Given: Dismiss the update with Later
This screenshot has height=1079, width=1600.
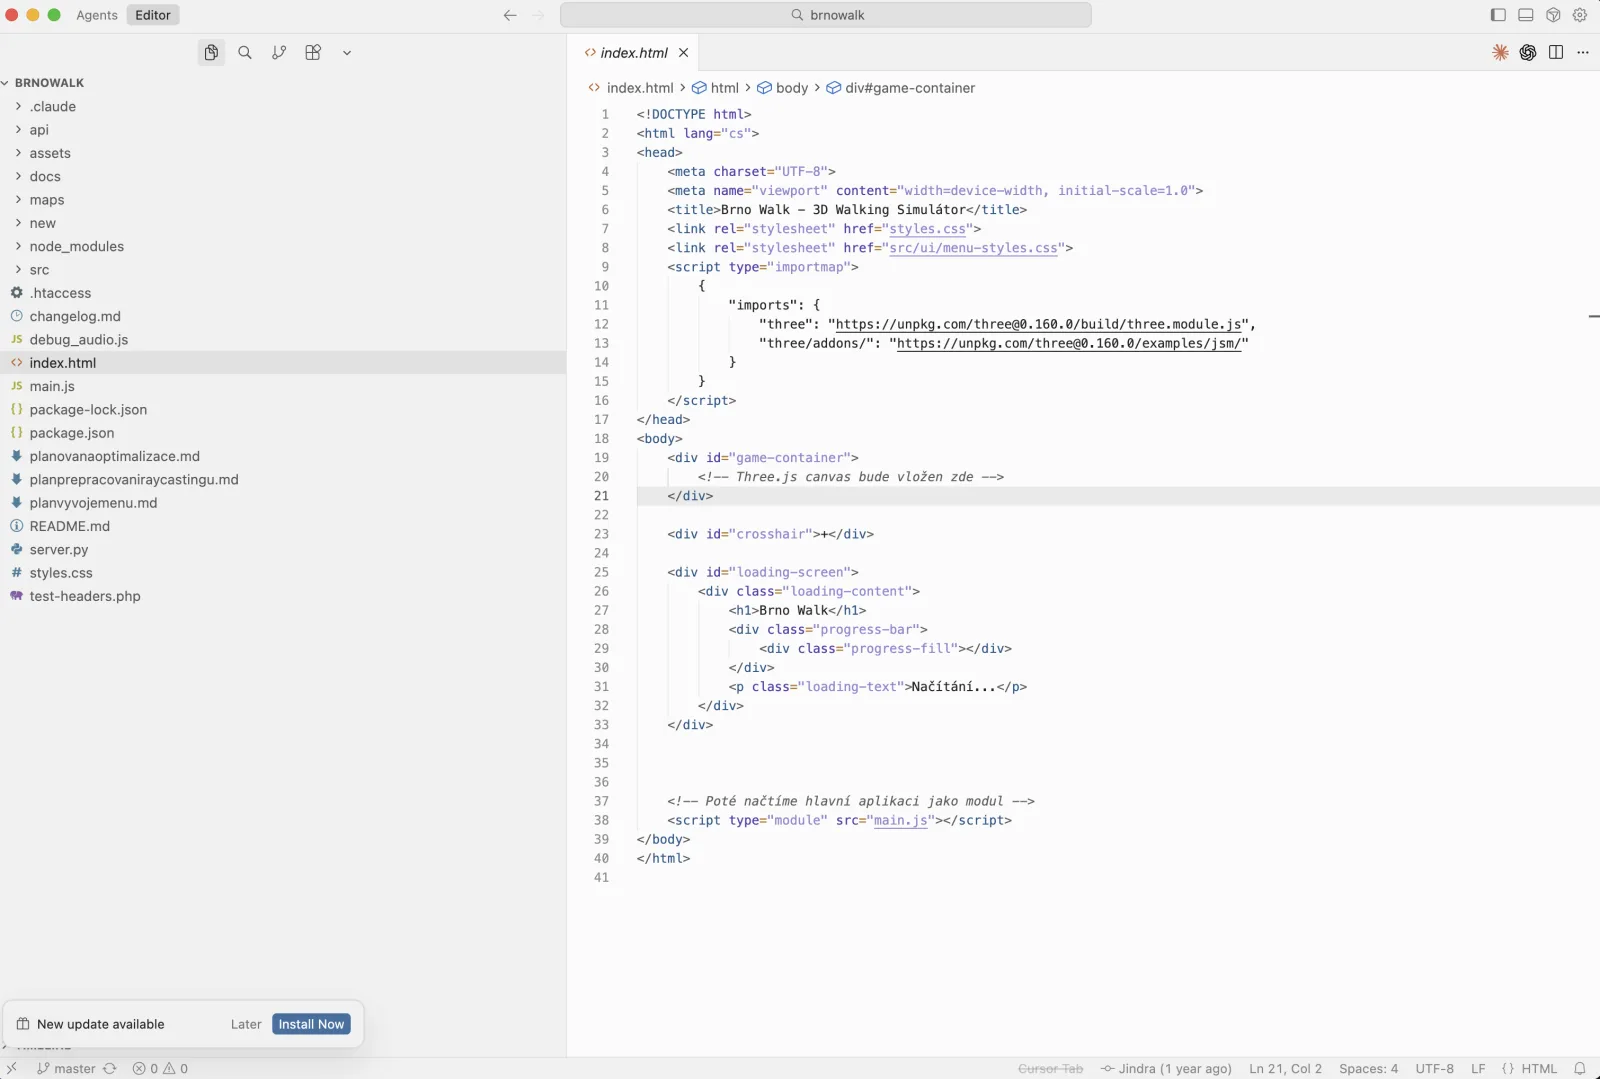Looking at the screenshot, I should [246, 1025].
